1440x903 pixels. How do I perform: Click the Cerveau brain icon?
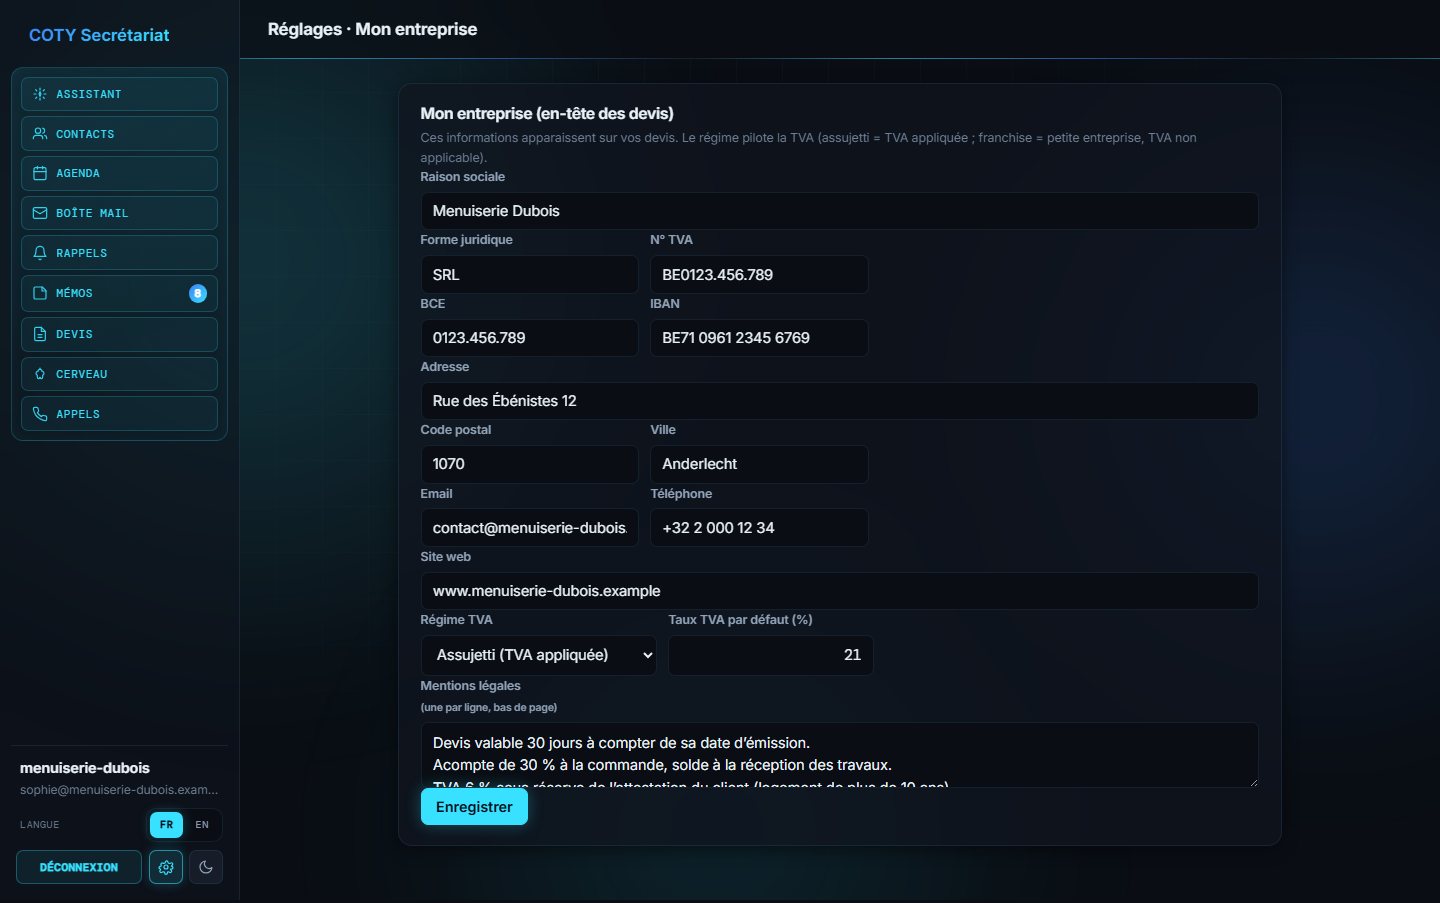(40, 374)
